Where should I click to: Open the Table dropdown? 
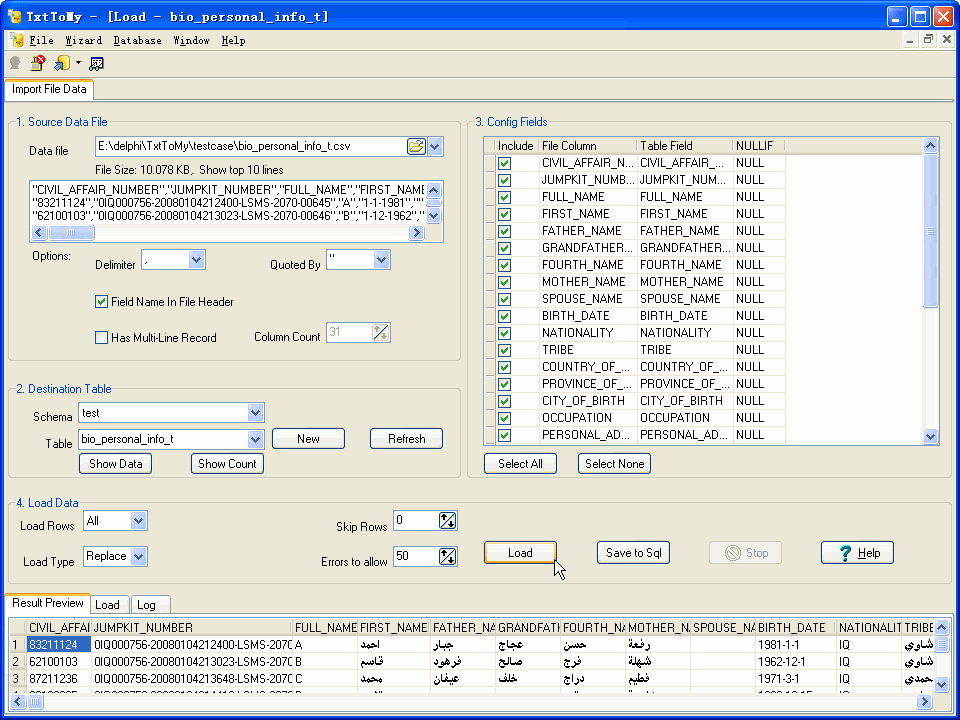pos(255,439)
